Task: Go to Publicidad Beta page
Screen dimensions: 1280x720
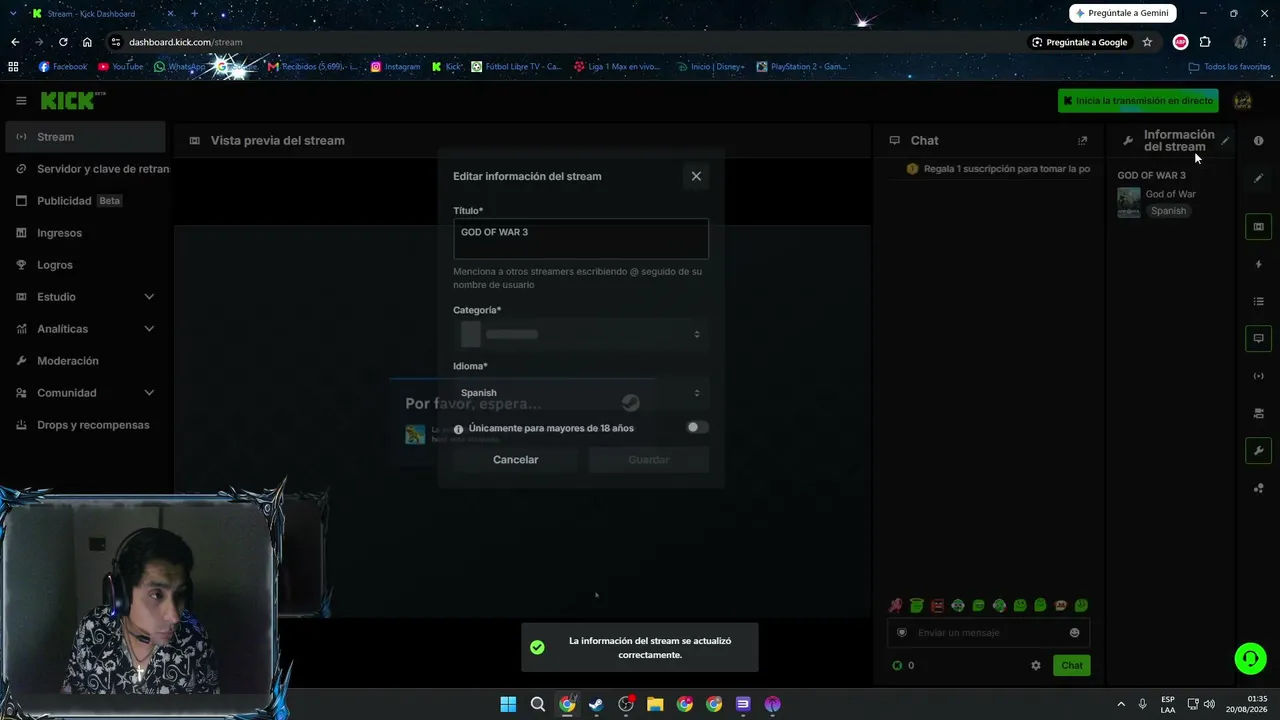Action: 85,201
